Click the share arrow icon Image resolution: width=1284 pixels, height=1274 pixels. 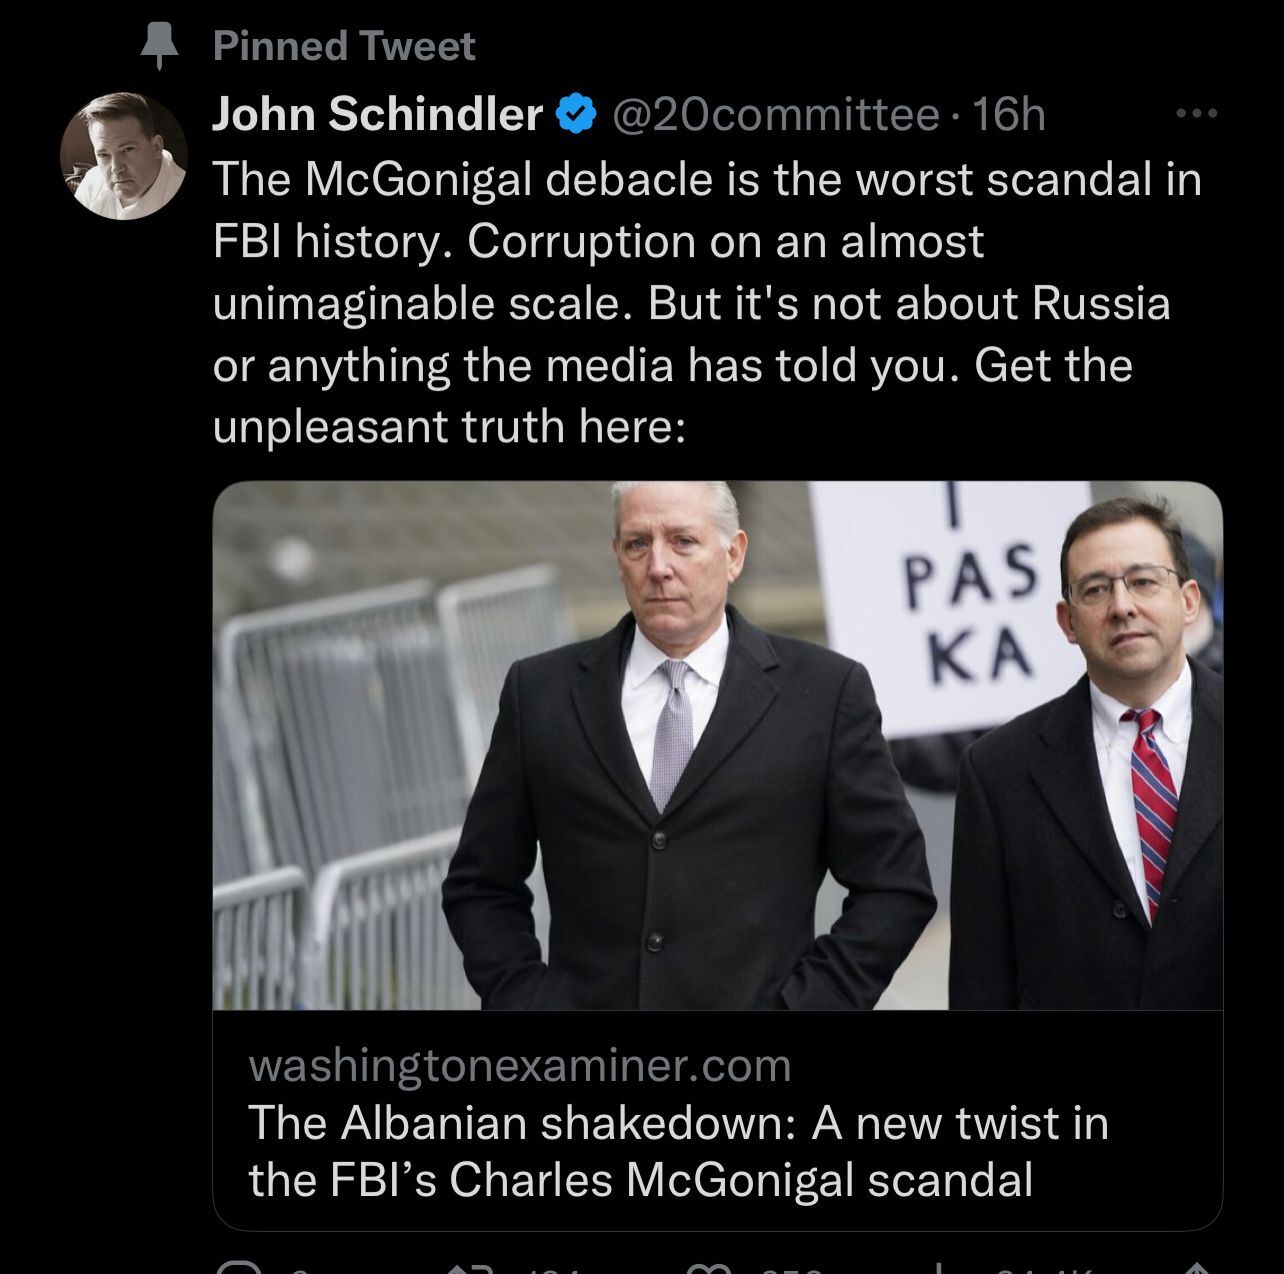(1188, 1268)
